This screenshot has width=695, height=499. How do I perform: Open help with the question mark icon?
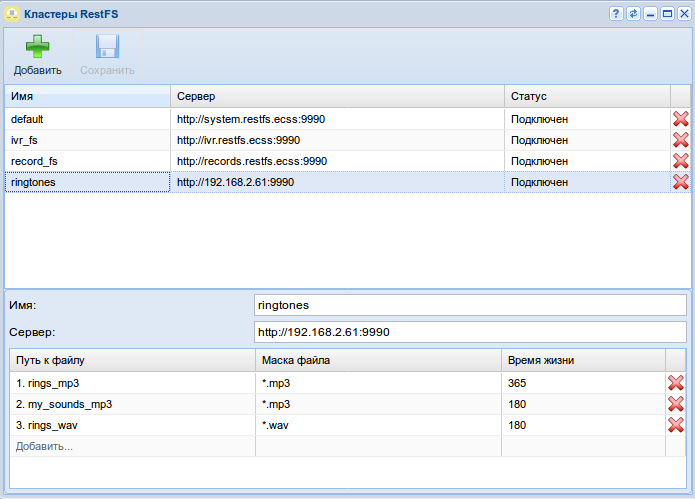click(616, 14)
